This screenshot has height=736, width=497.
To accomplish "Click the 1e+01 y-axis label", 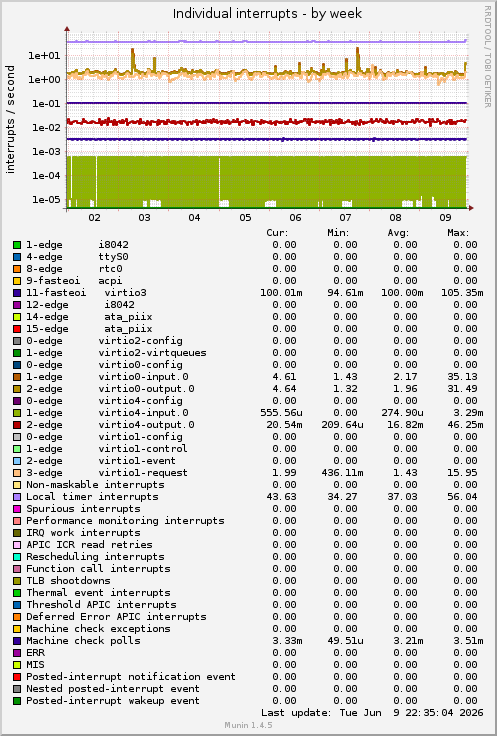I will tap(44, 56).
